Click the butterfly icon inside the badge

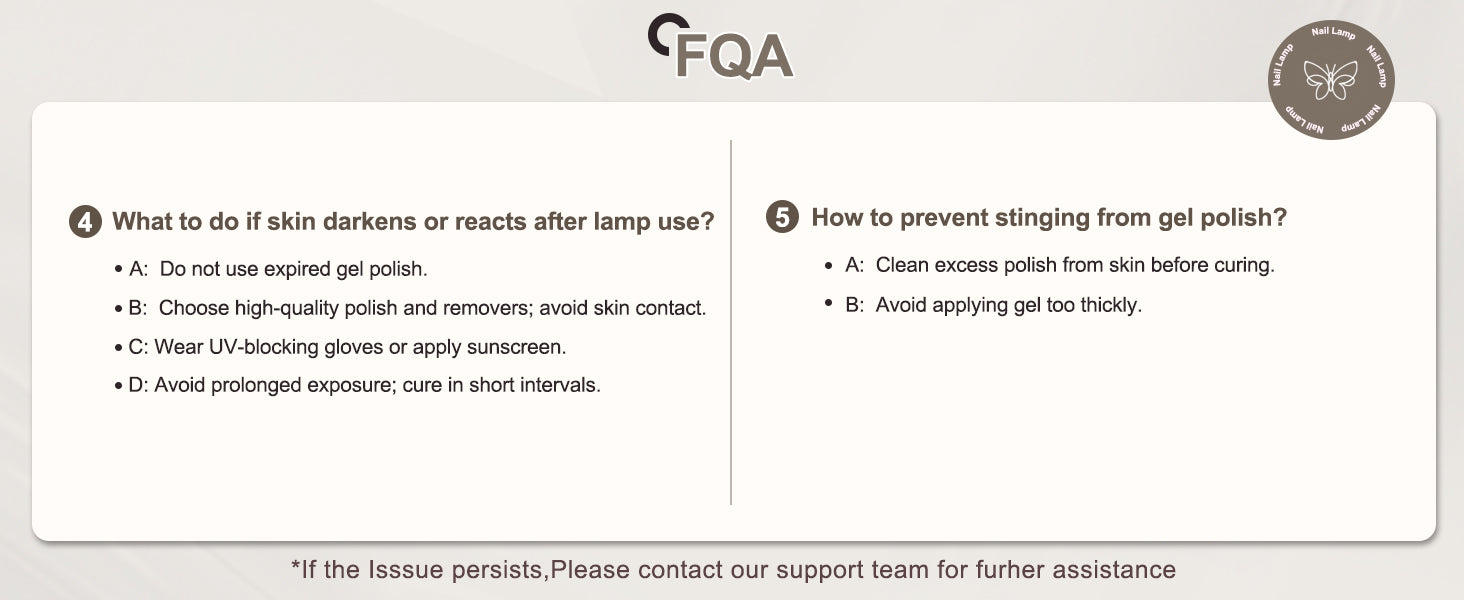(x=1331, y=80)
